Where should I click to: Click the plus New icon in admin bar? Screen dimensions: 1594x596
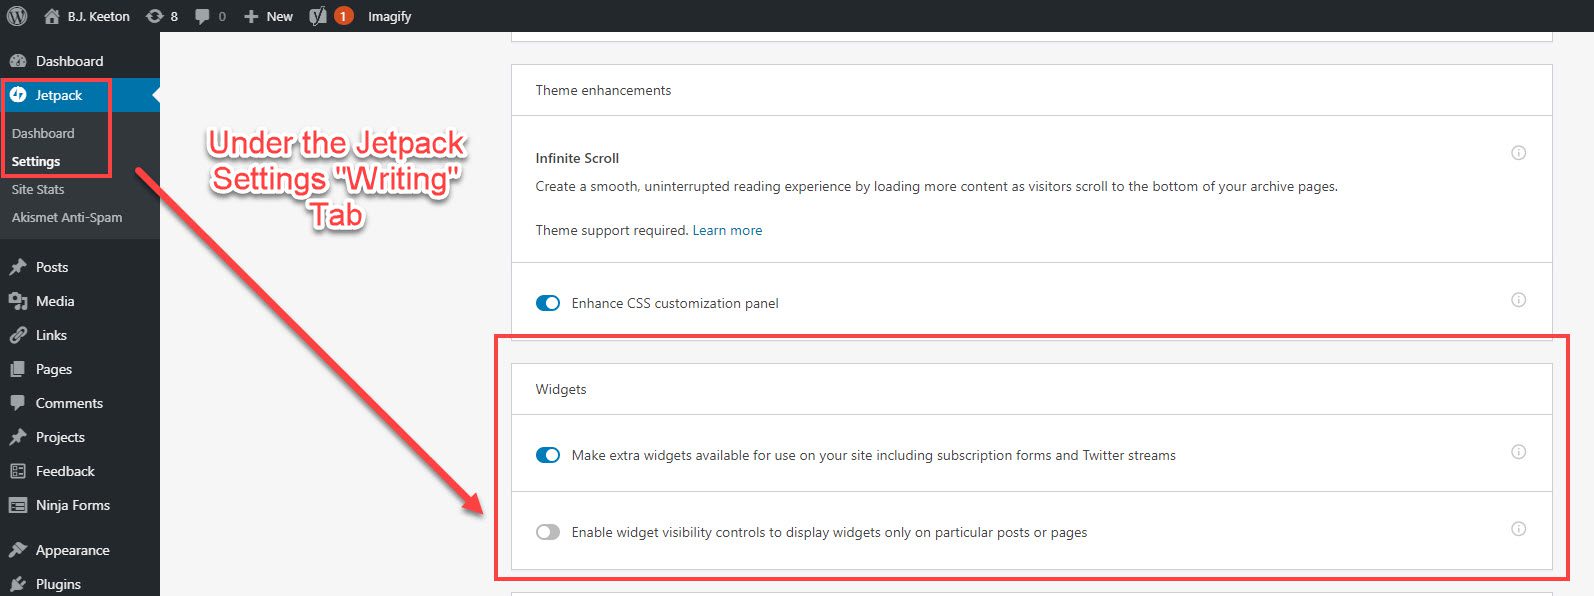click(251, 16)
